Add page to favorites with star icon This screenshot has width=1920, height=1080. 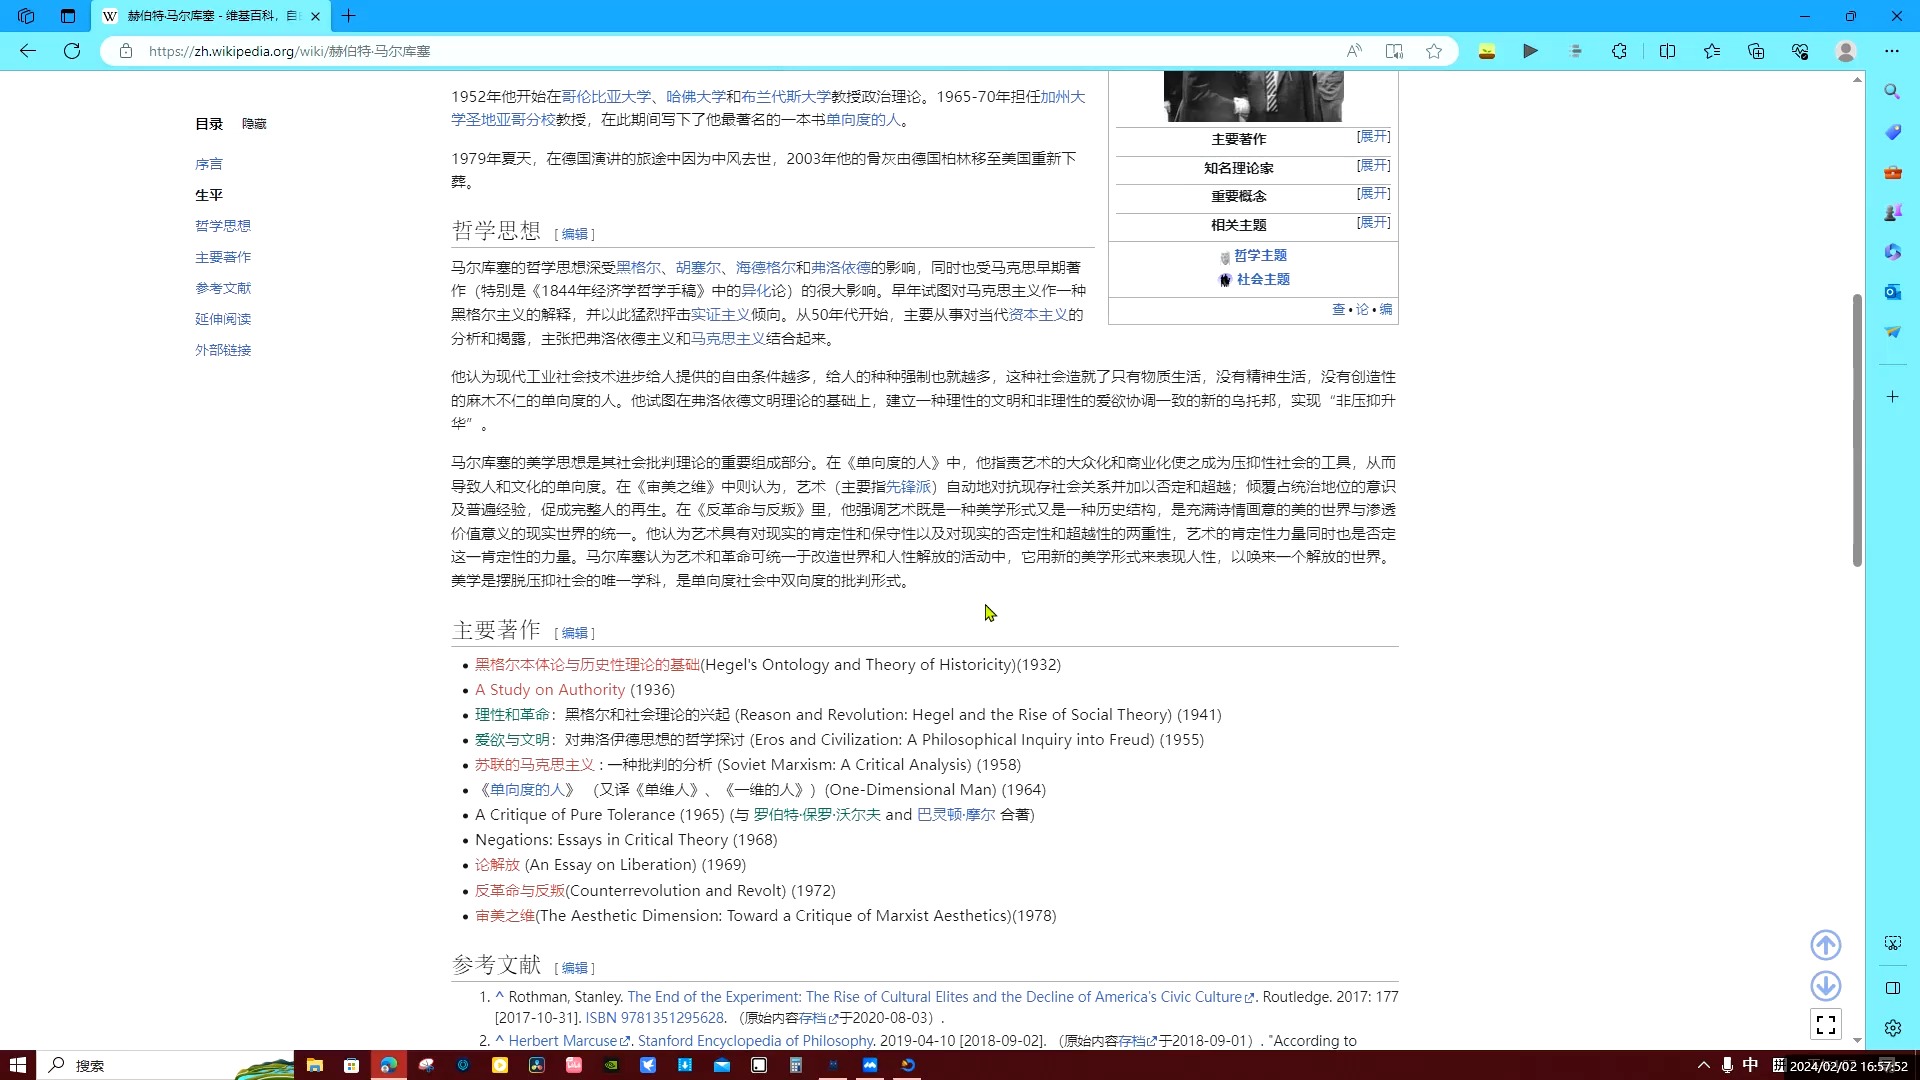click(x=1434, y=51)
